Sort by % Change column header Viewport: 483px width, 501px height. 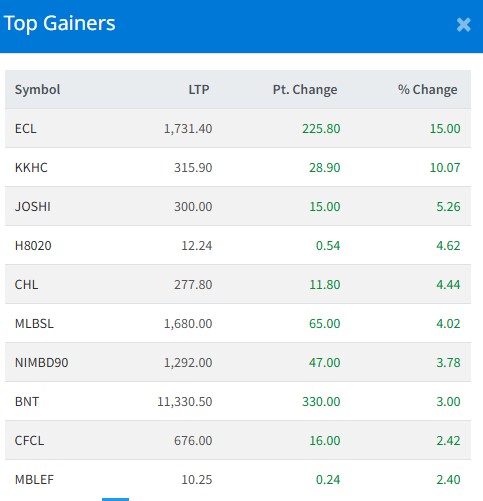428,89
